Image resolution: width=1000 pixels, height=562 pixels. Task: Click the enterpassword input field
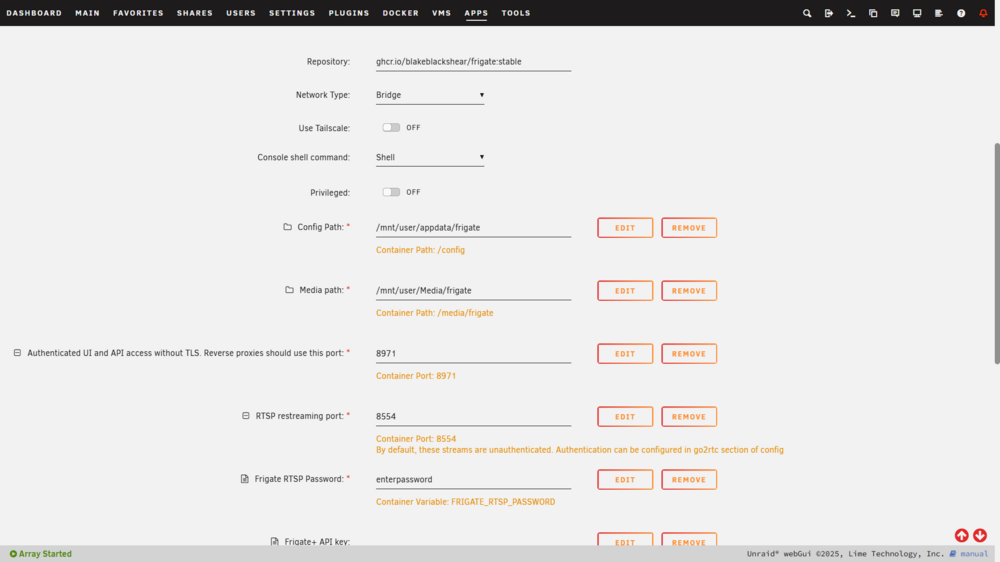coord(473,479)
